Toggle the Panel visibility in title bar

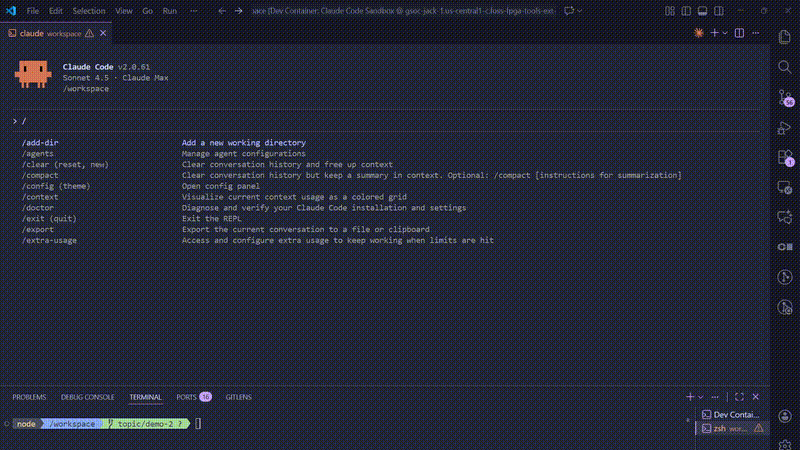703,11
